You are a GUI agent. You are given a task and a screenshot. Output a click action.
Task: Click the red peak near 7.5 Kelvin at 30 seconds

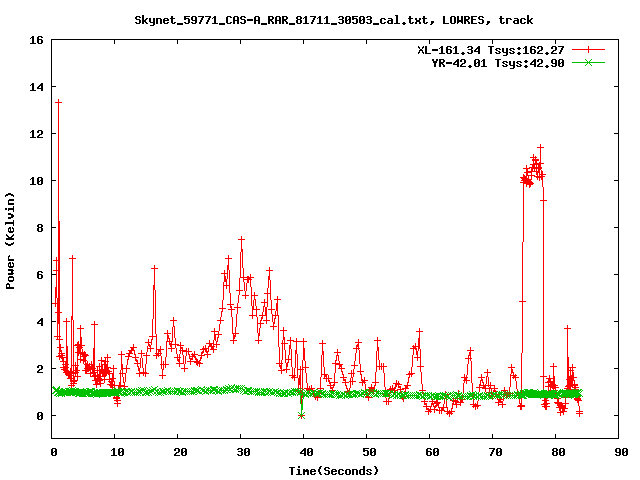(241, 239)
